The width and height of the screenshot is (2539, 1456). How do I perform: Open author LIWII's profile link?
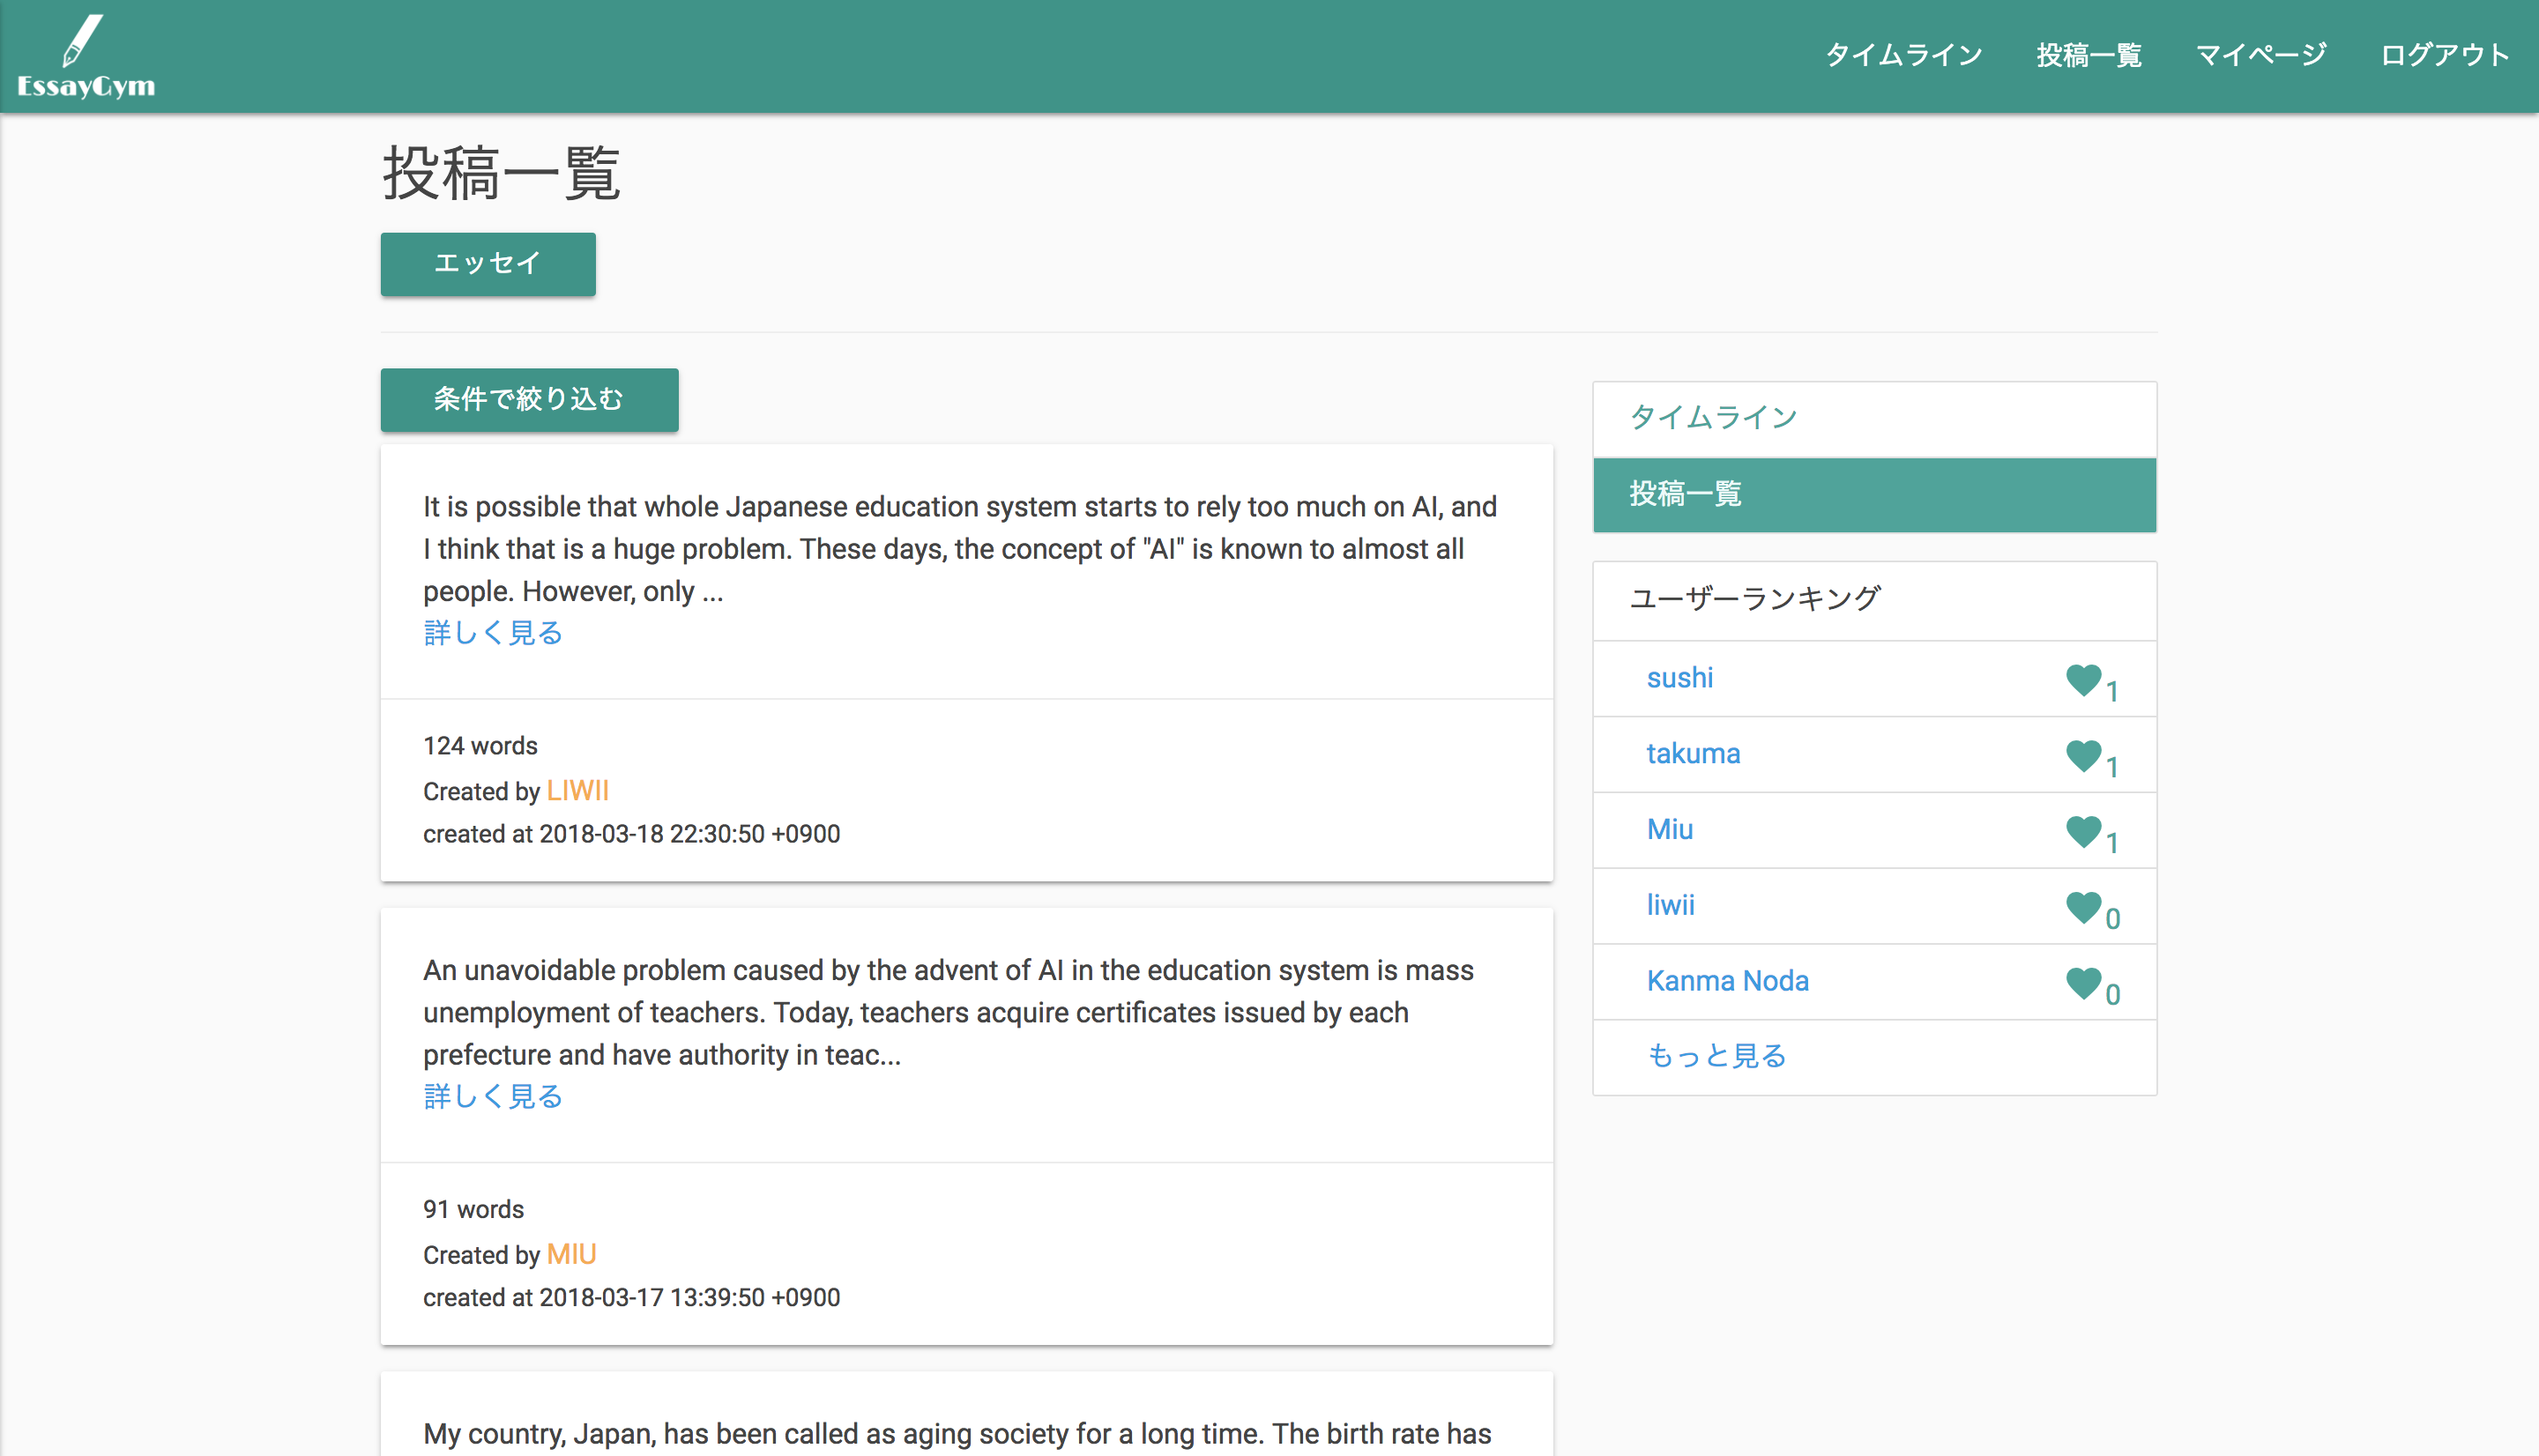577,791
